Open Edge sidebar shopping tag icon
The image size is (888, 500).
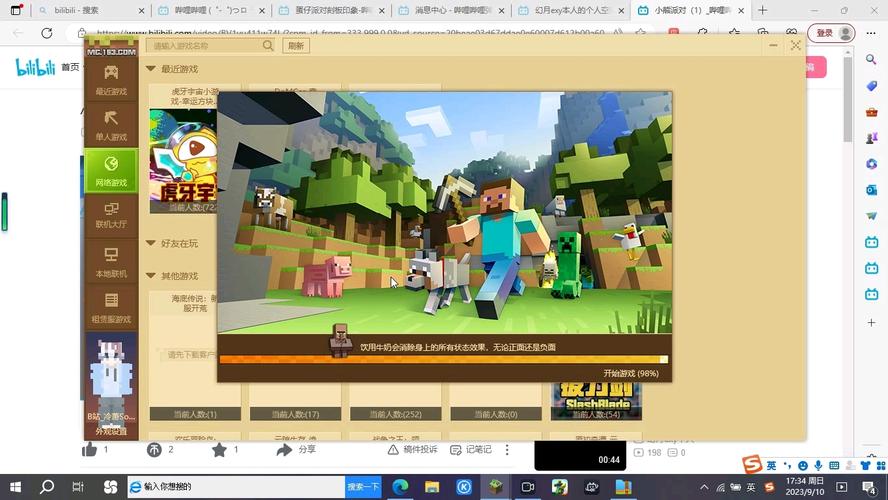click(x=871, y=86)
